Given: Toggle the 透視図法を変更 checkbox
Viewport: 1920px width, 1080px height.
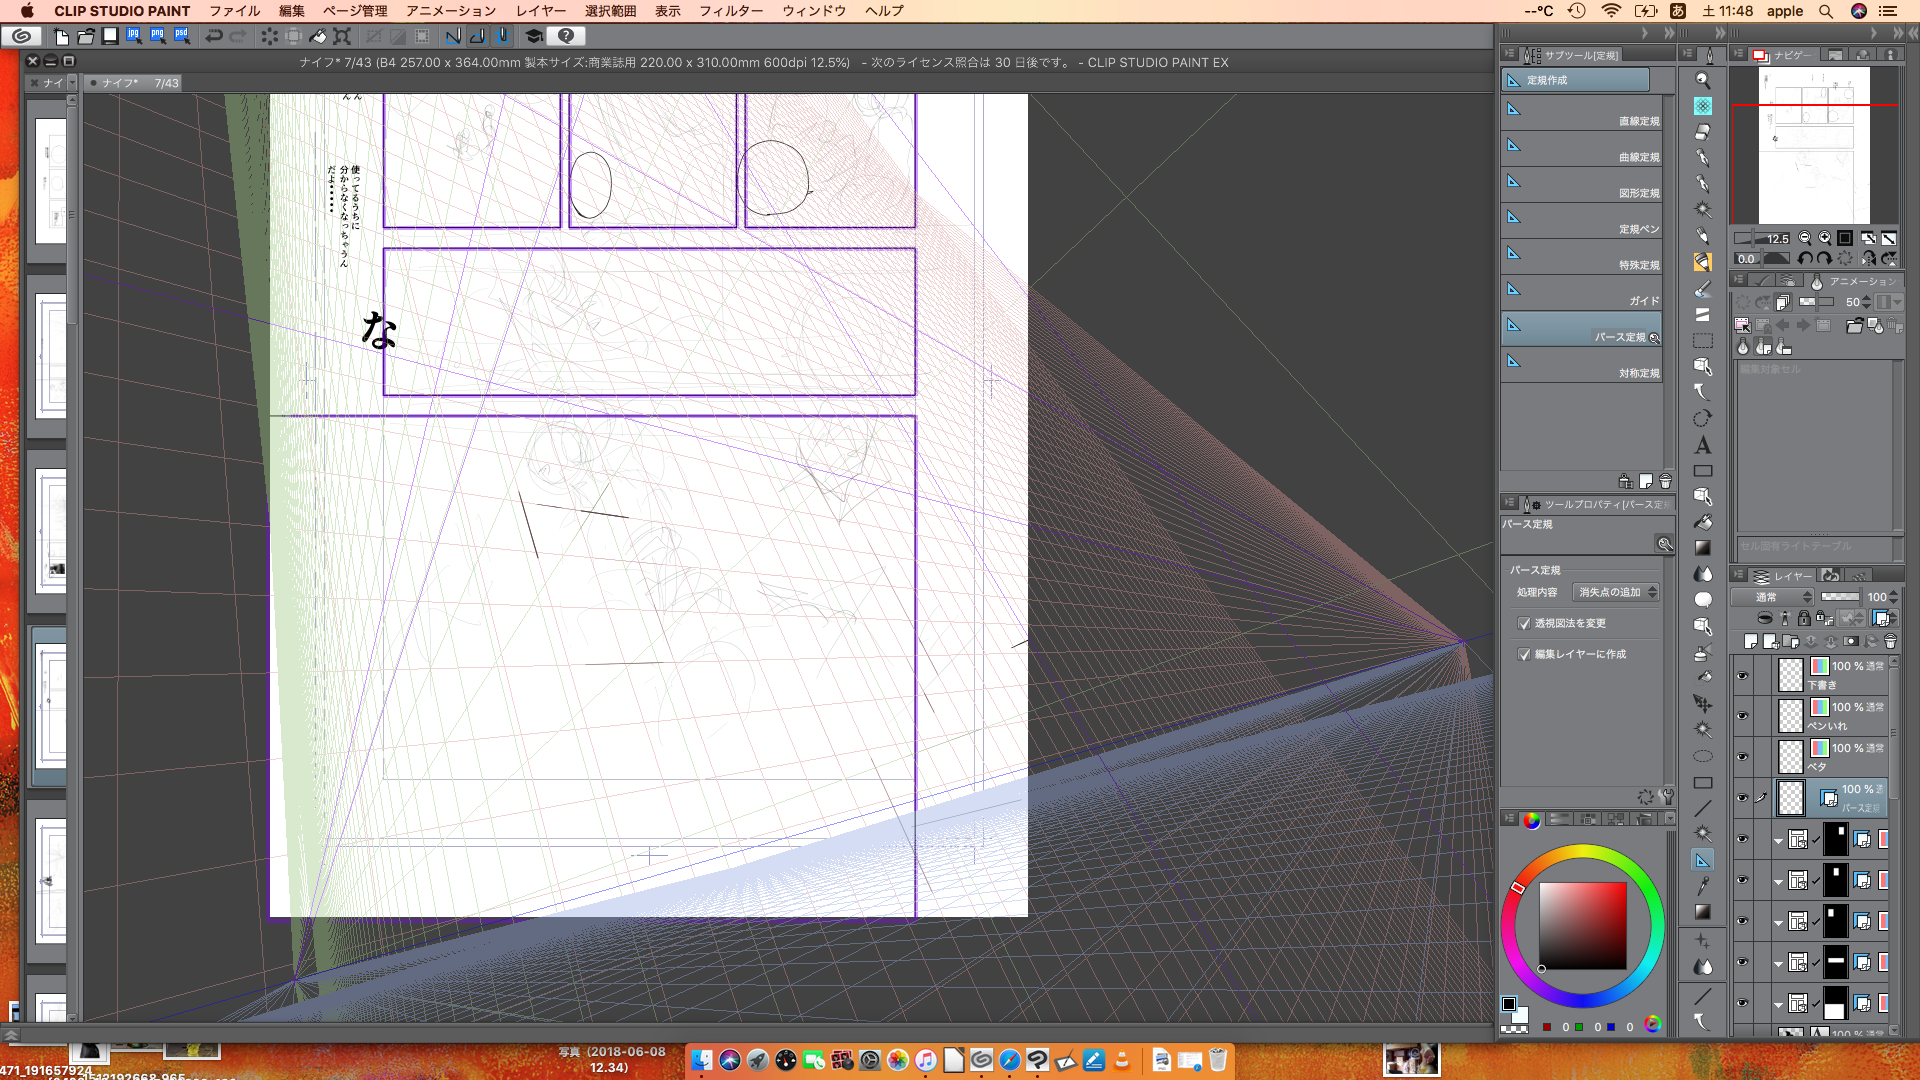Looking at the screenshot, I should point(1524,623).
